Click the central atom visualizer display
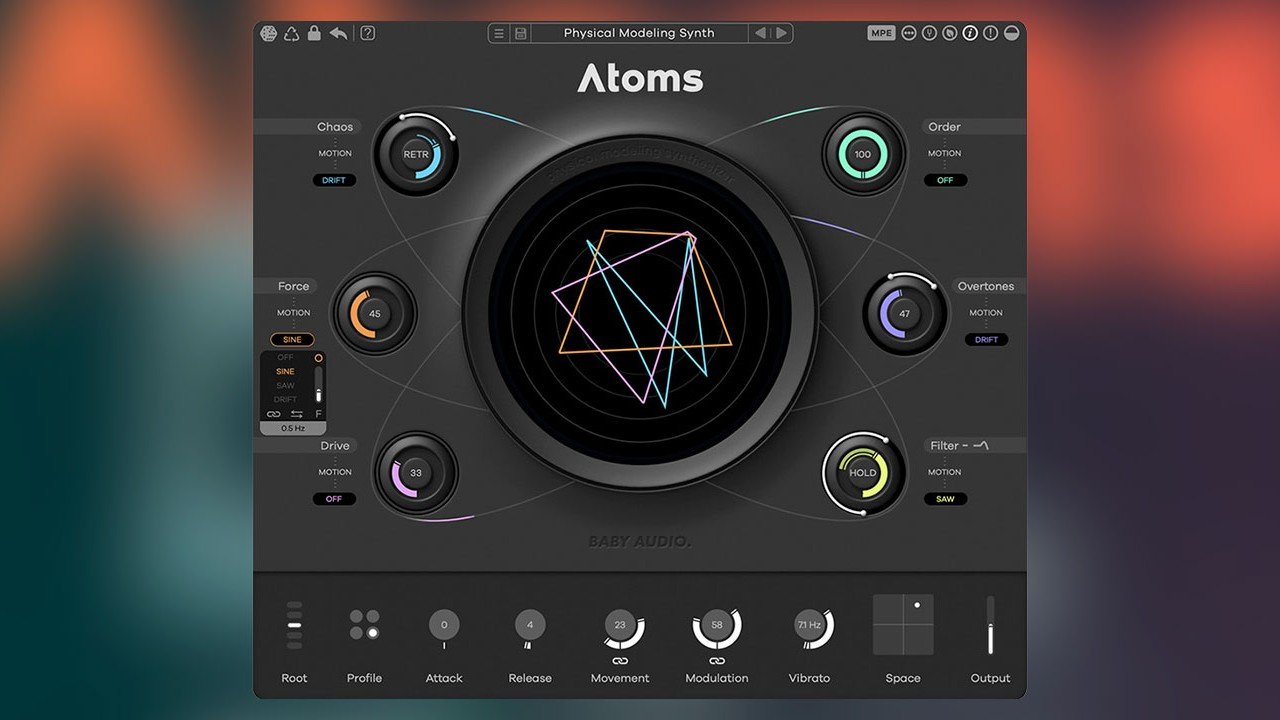The height and width of the screenshot is (720, 1280). tap(640, 313)
